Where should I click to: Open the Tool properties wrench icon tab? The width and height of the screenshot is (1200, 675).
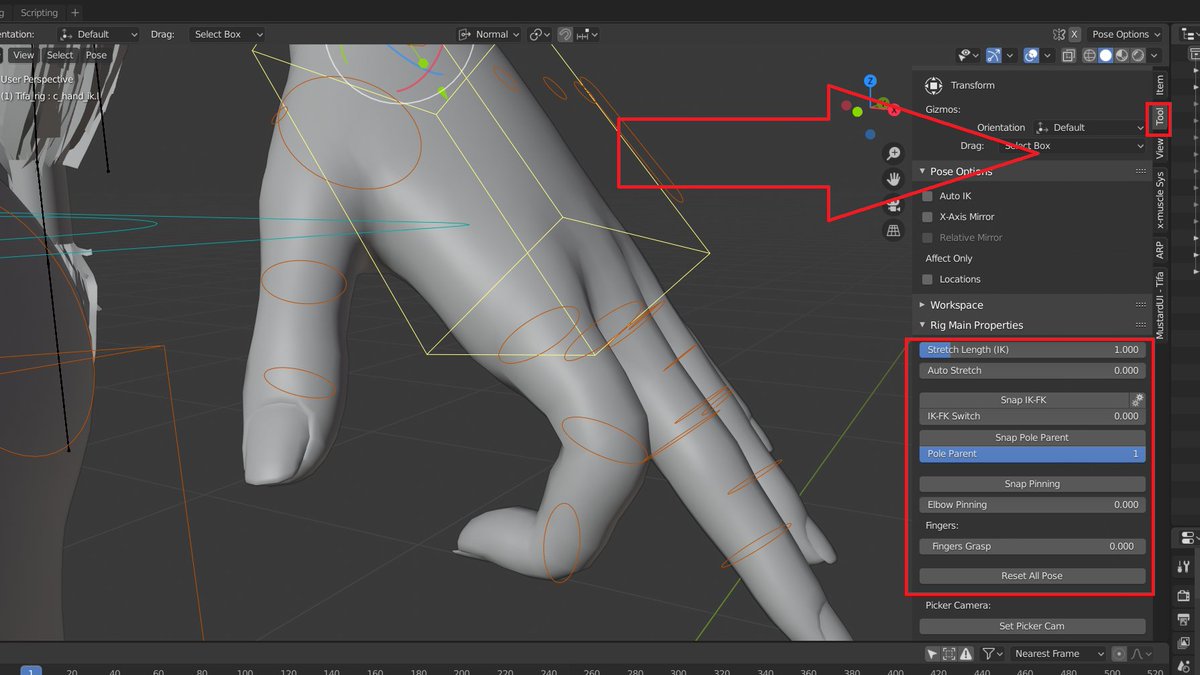[1185, 567]
